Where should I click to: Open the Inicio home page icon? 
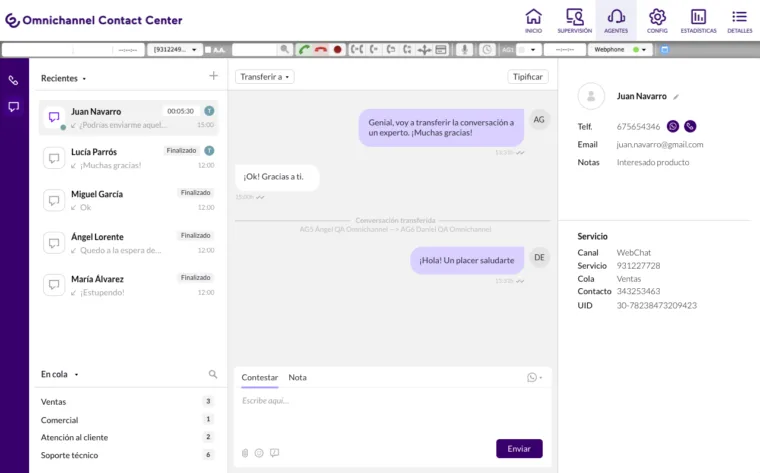(x=533, y=20)
